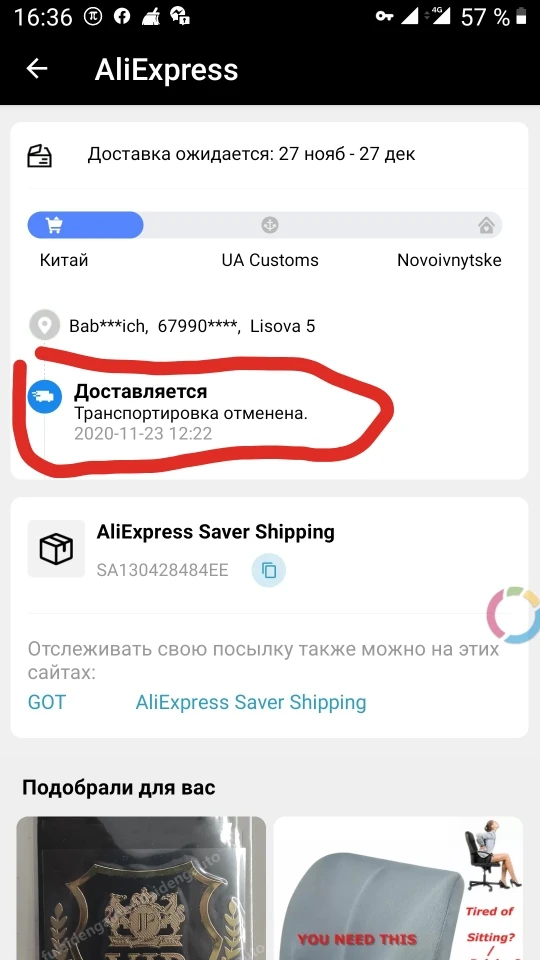Tap the Facebook notification icon in status bar

tap(122, 16)
